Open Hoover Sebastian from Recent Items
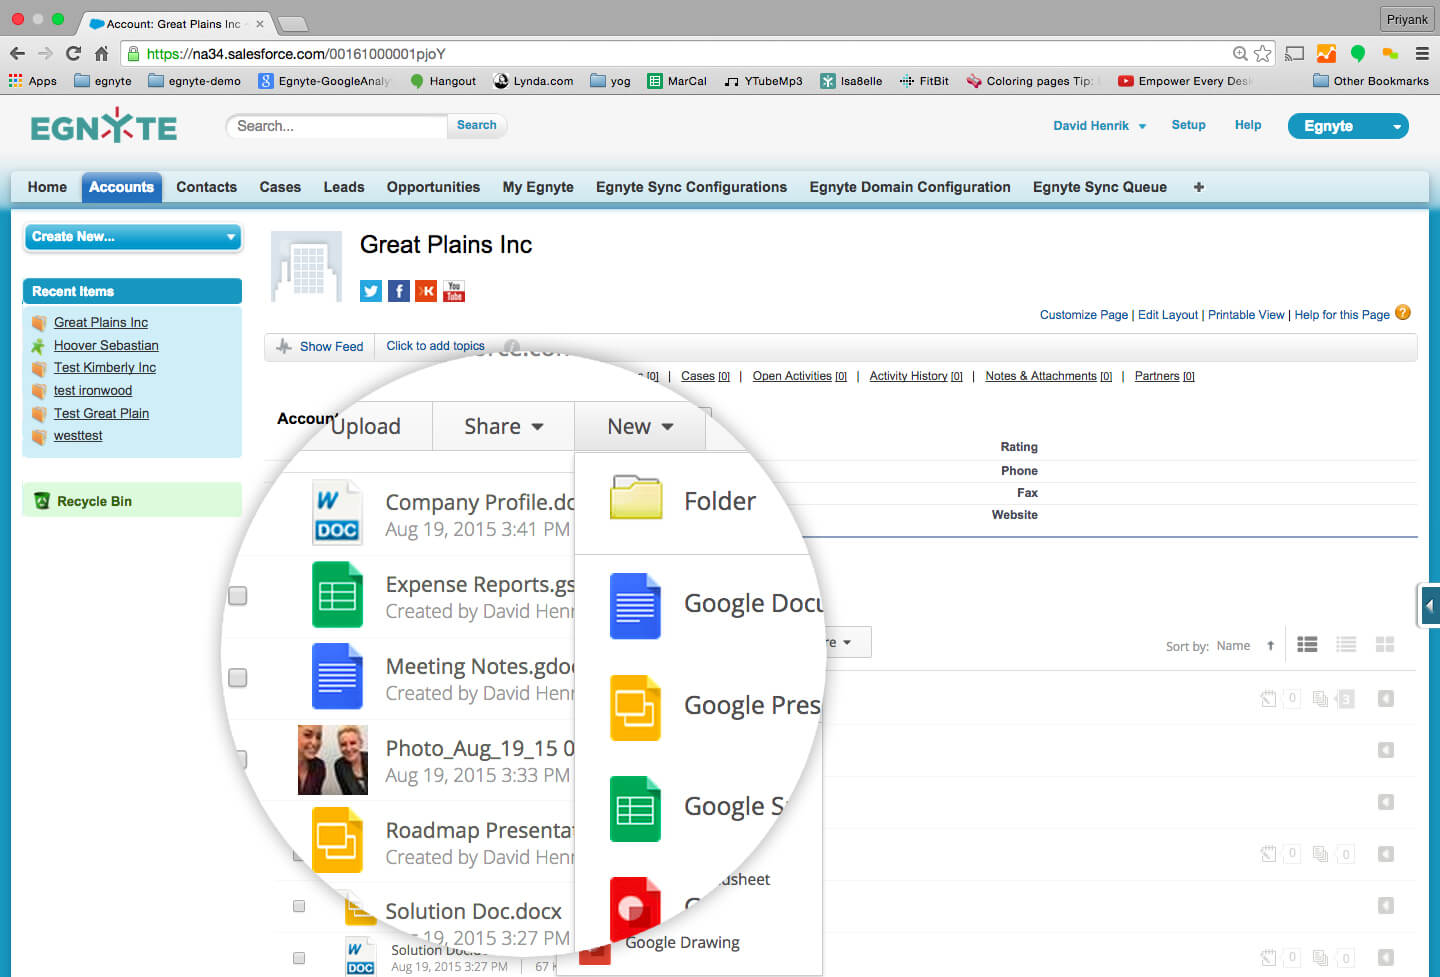This screenshot has width=1440, height=977. [106, 345]
